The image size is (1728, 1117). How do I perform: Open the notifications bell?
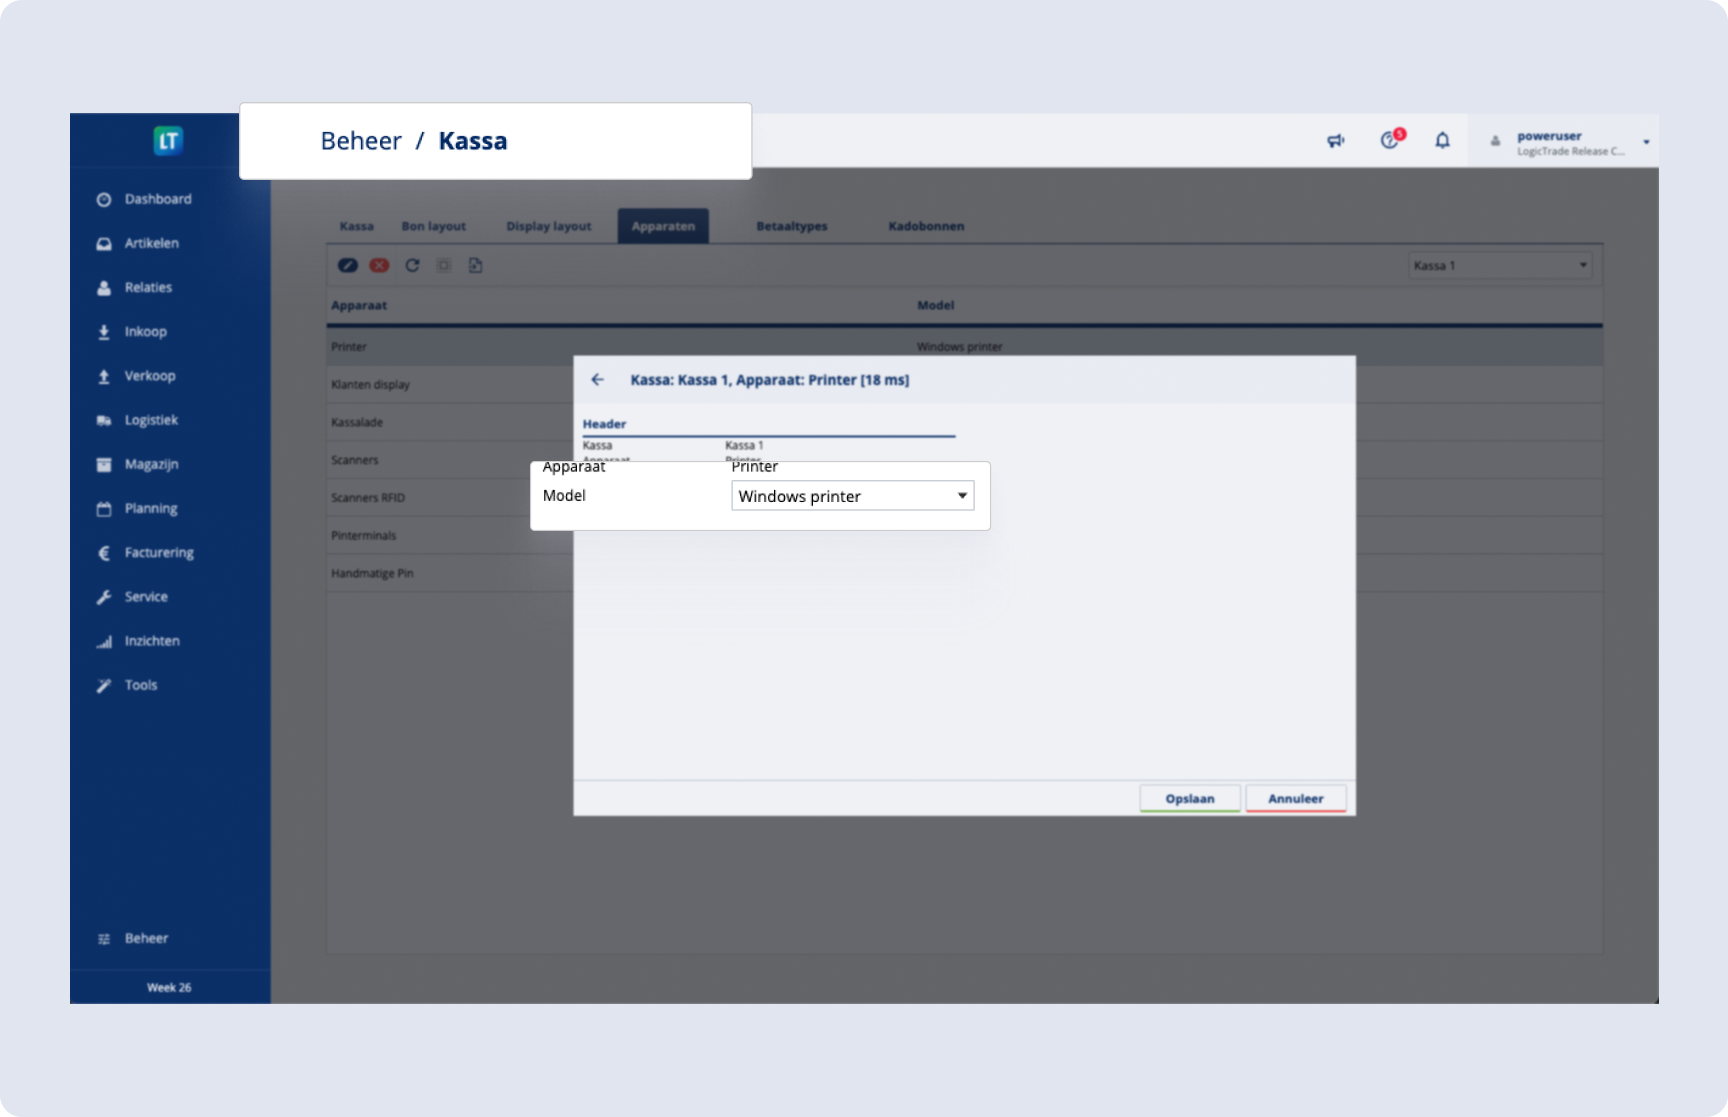click(1442, 141)
